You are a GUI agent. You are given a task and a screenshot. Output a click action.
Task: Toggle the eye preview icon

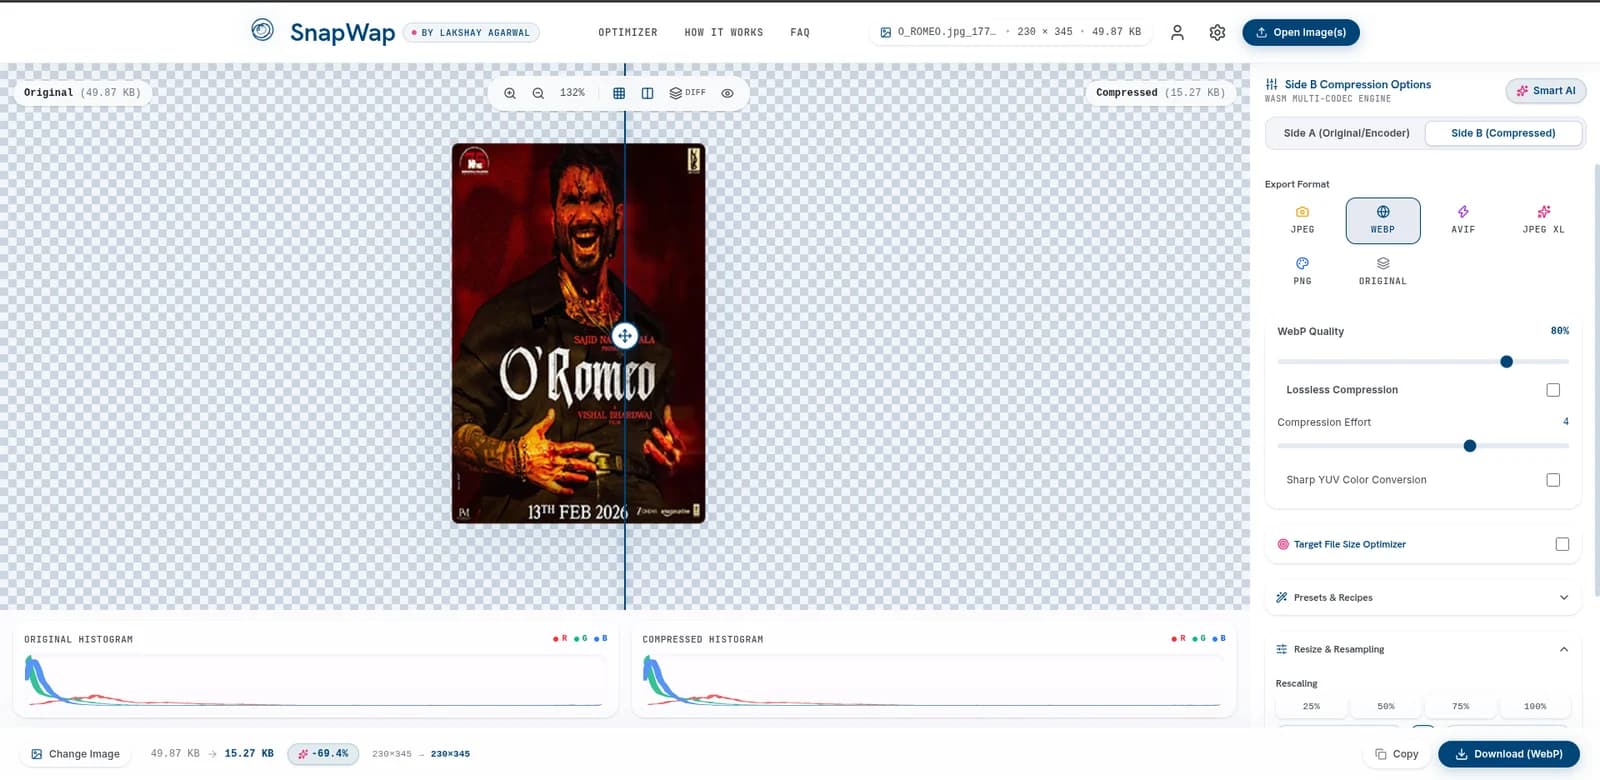[727, 93]
